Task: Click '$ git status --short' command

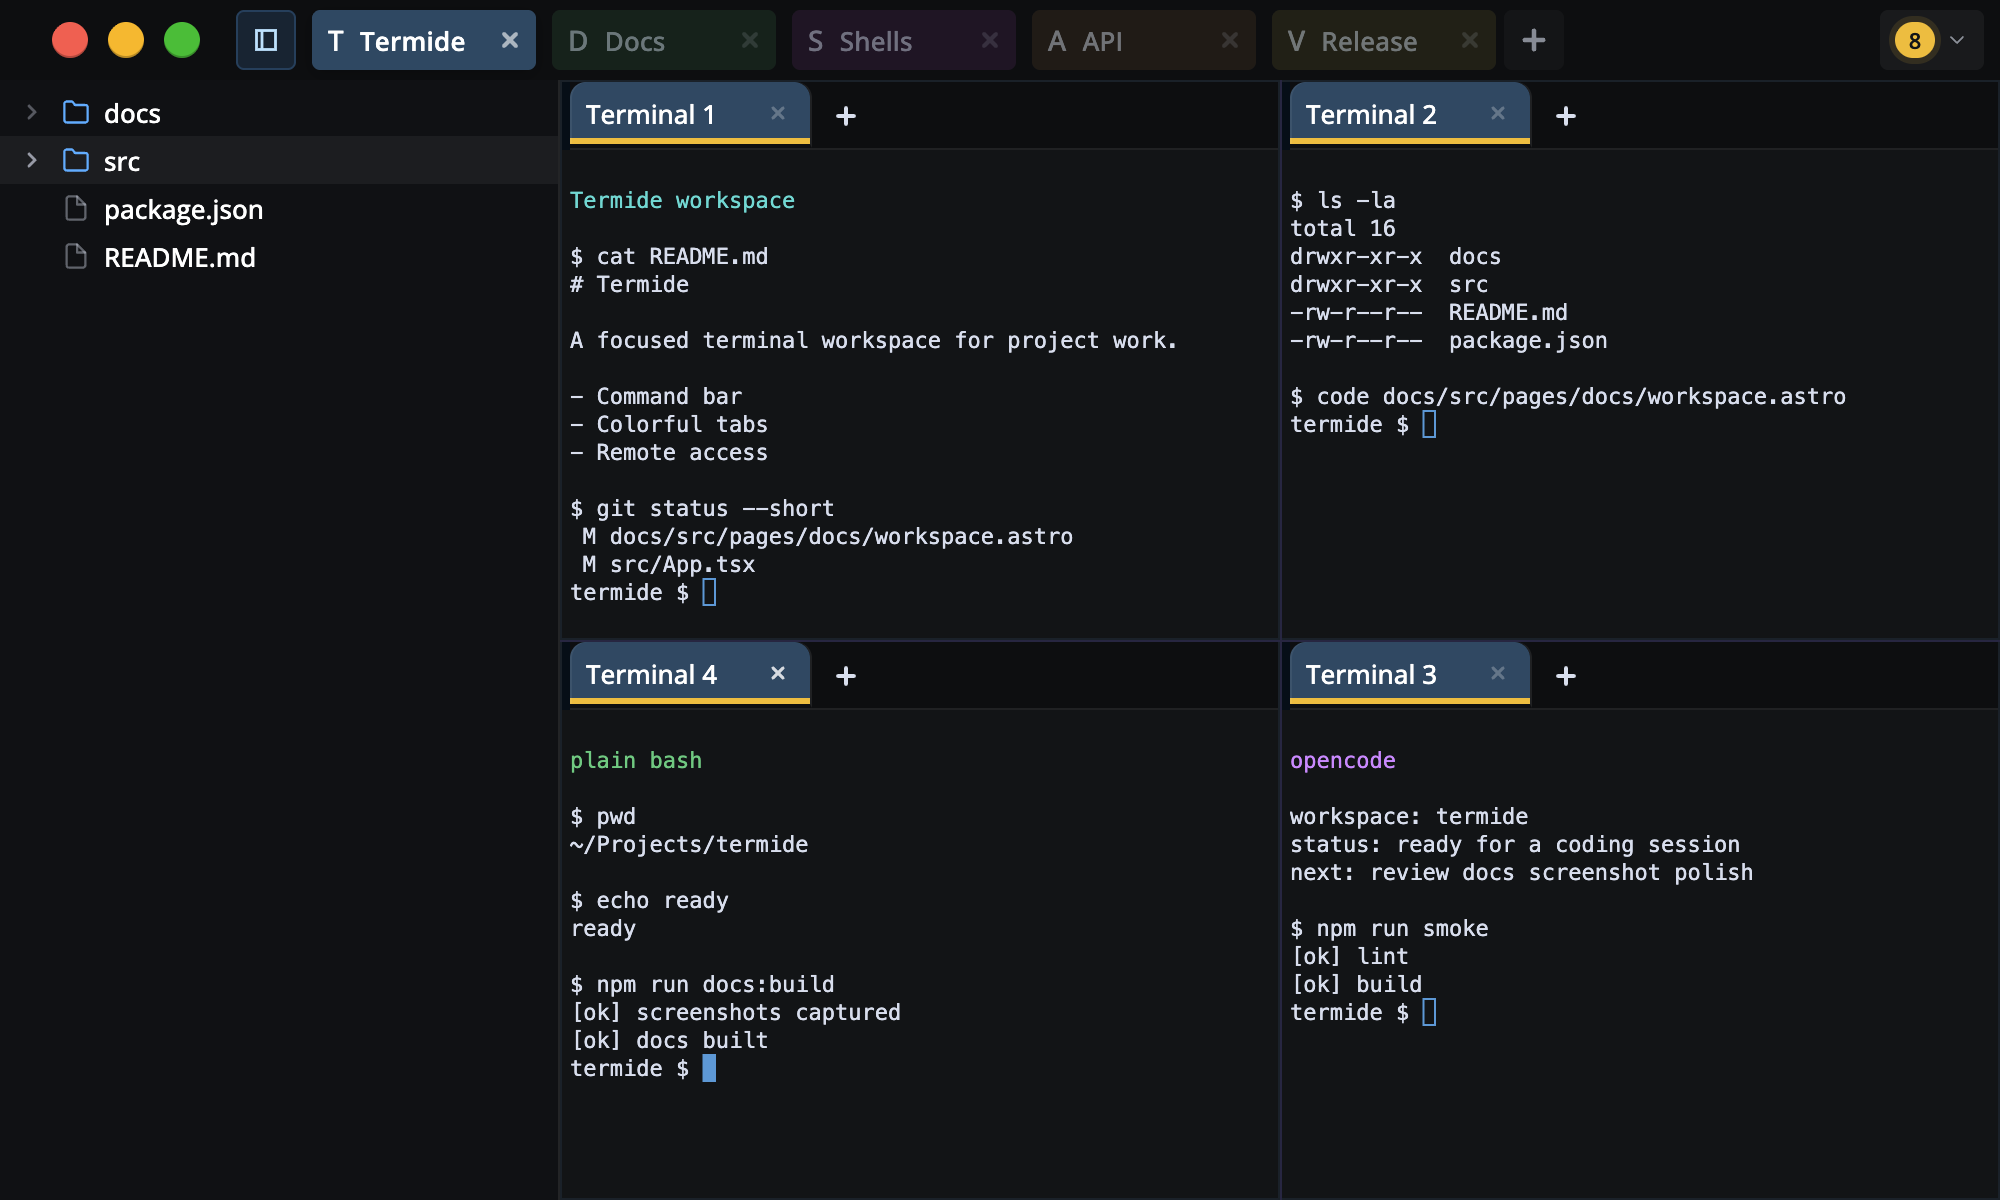Action: click(x=702, y=508)
